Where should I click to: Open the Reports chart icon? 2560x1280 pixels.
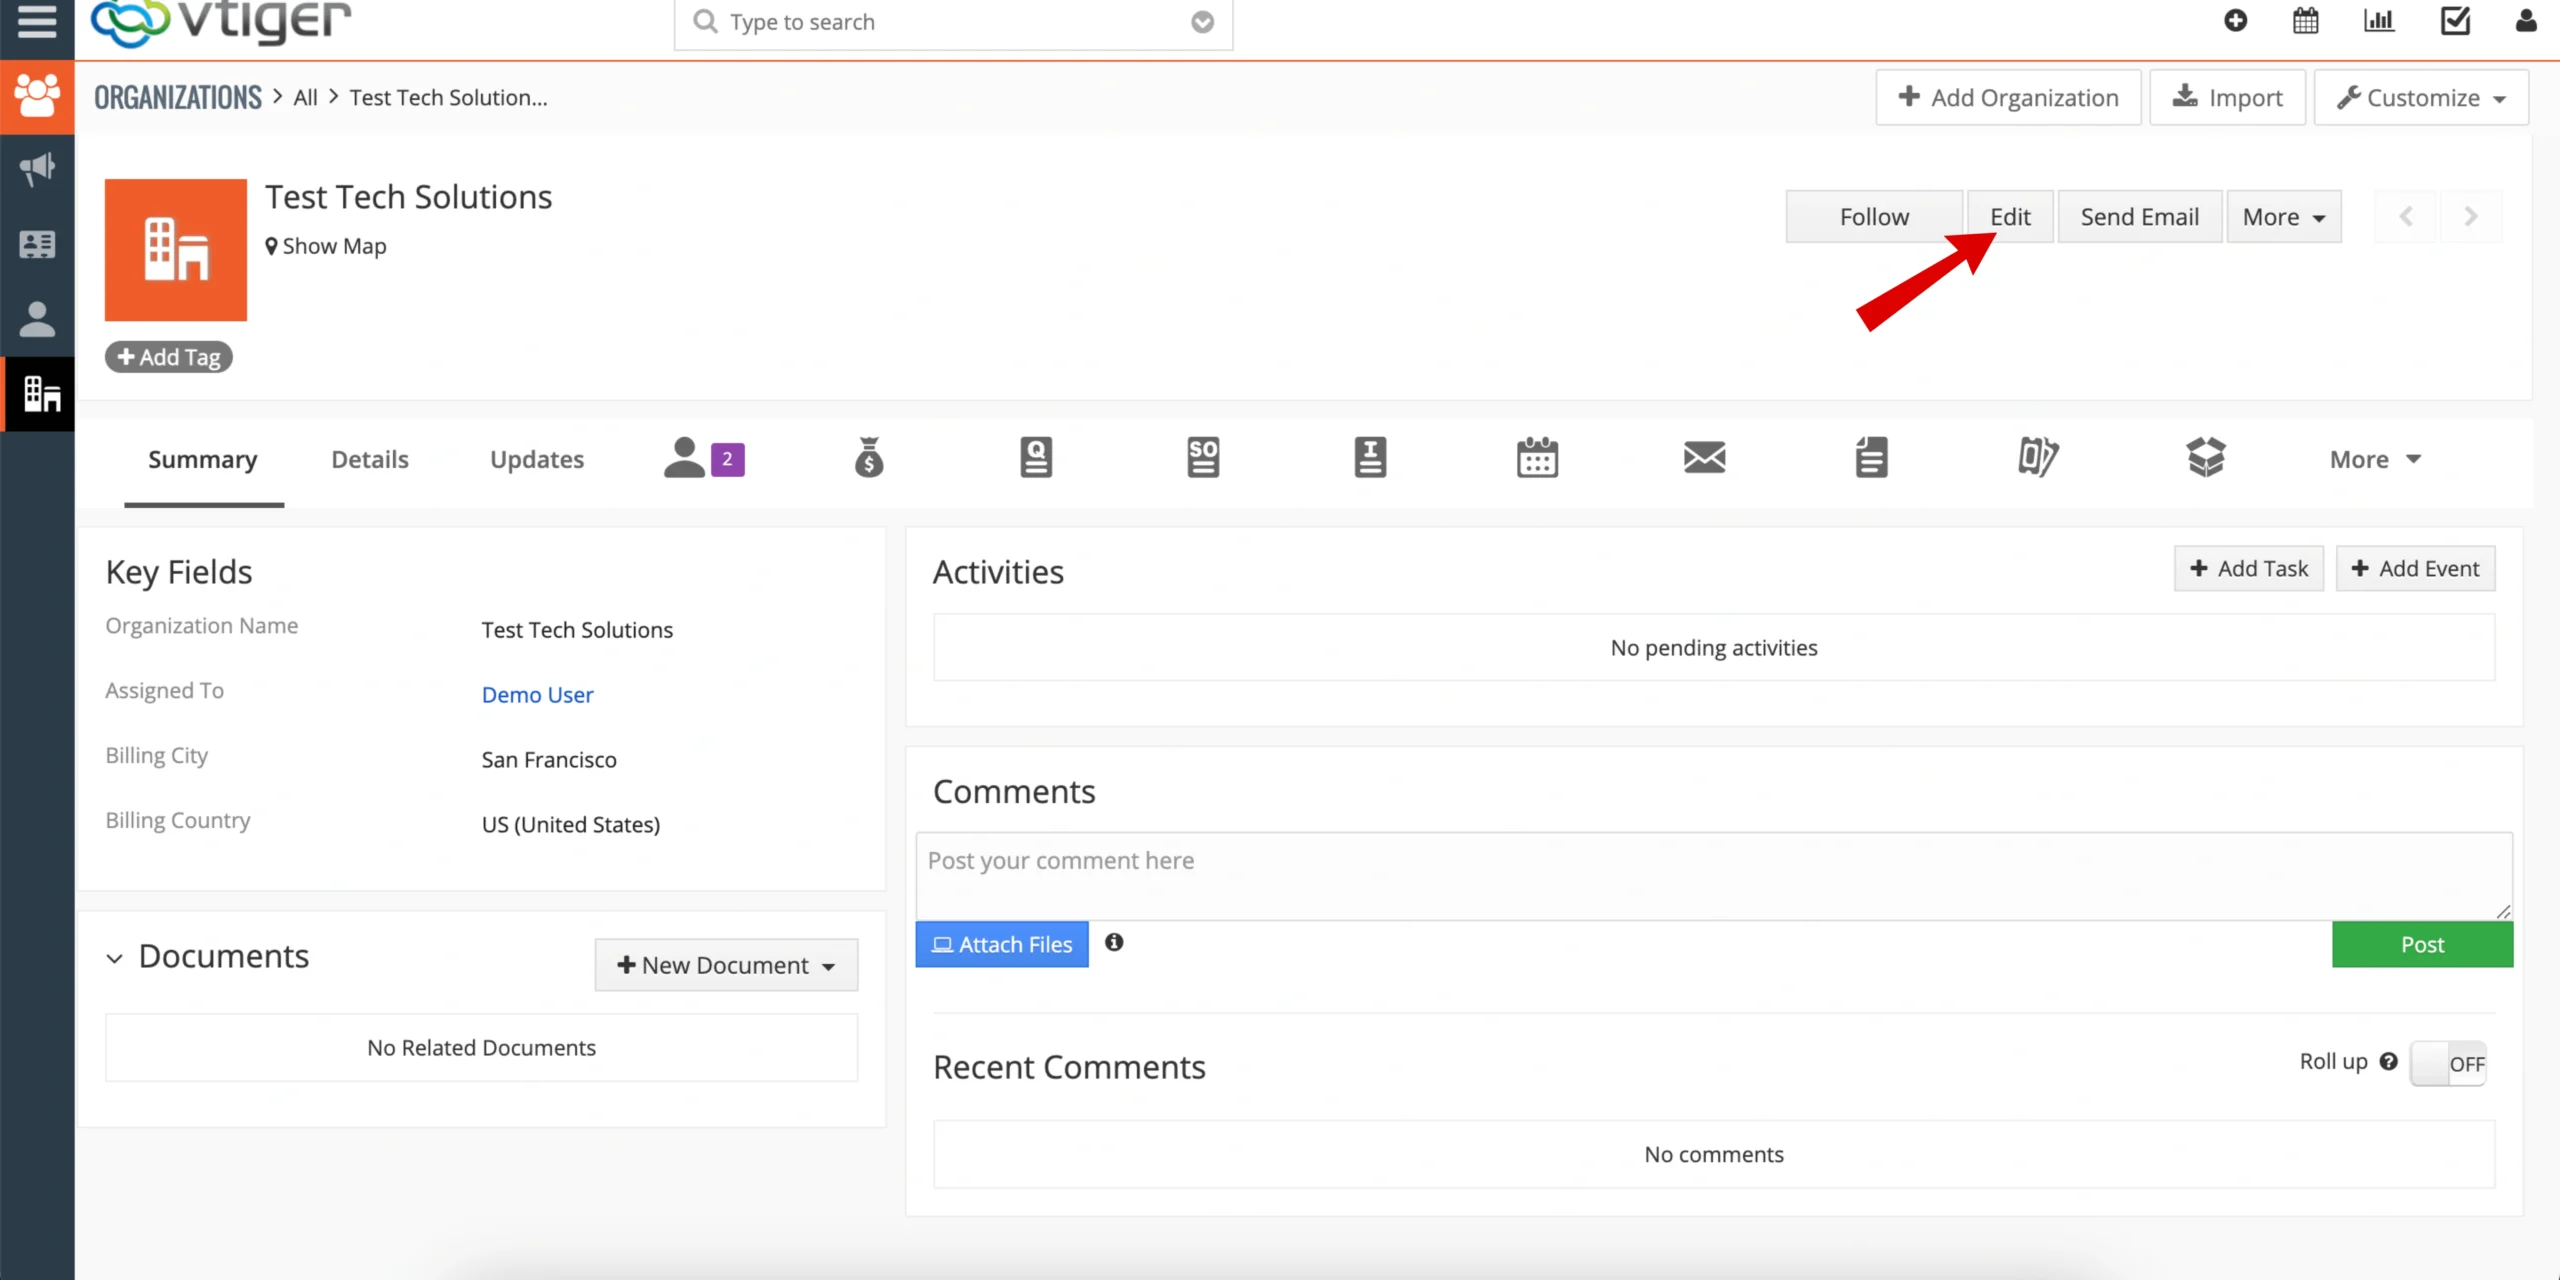pos(2379,21)
